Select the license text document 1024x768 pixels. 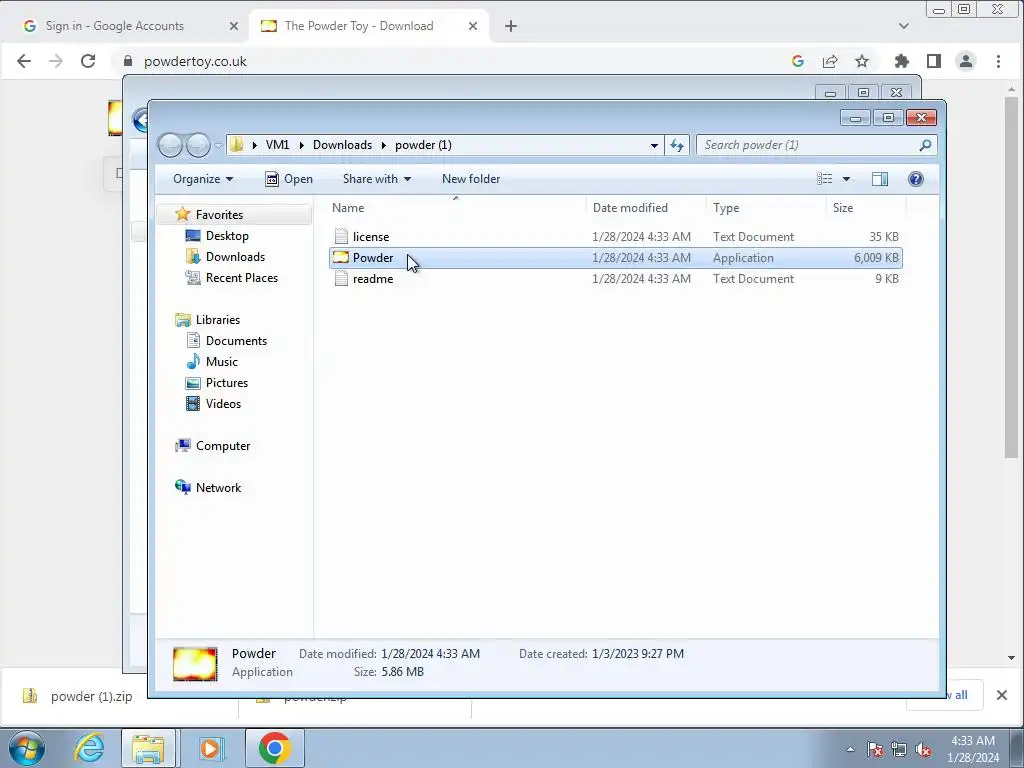616,237
